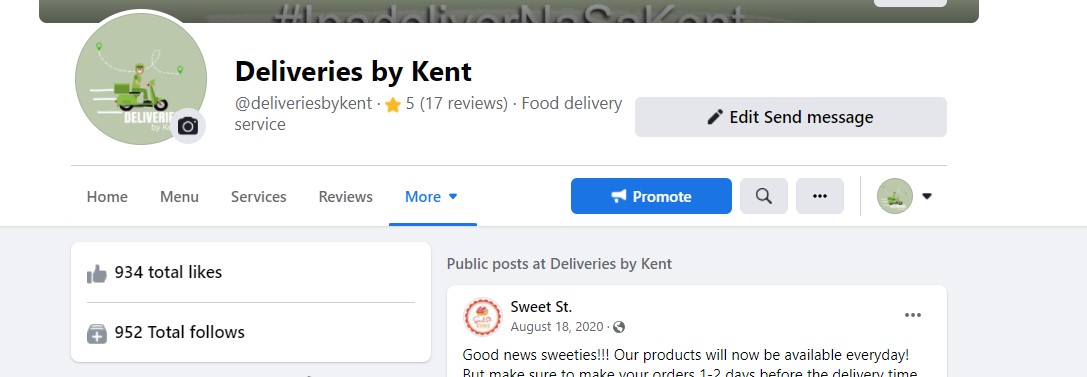View the Reviews tab
Image resolution: width=1087 pixels, height=377 pixels.
coord(345,197)
